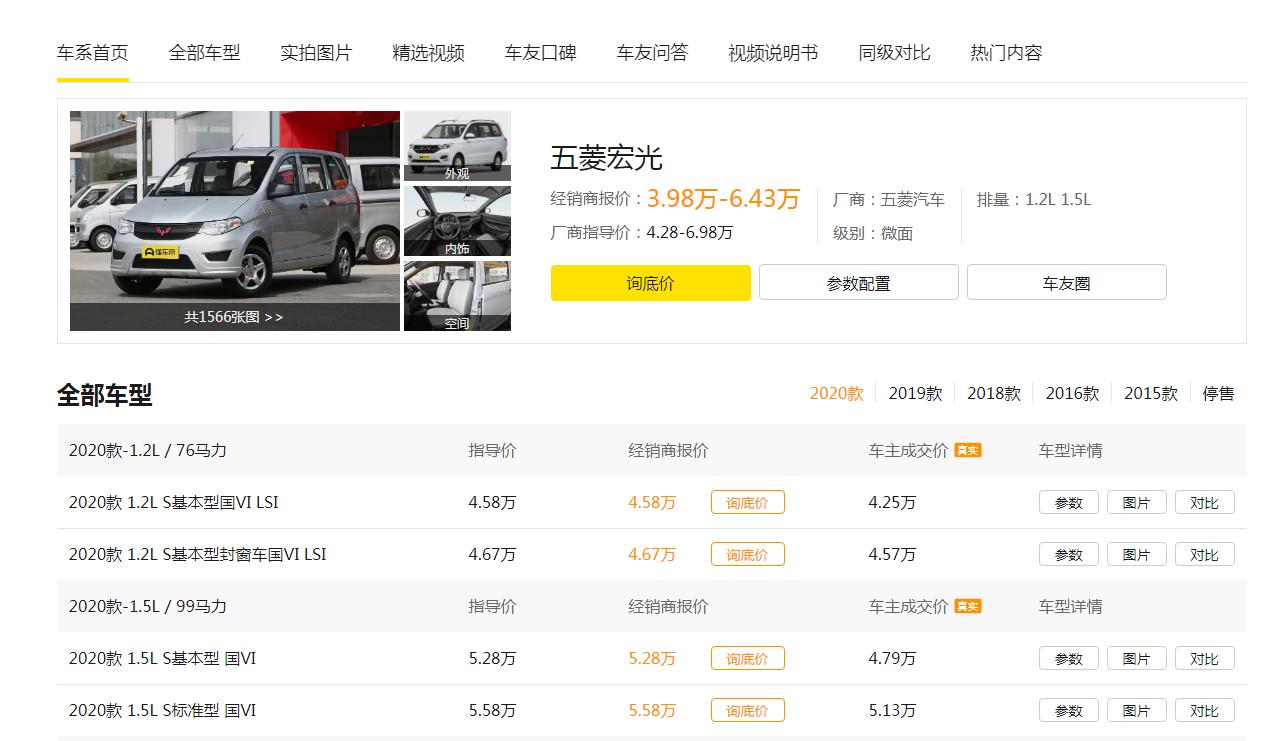Go to the 同级对比 tab
Screen dimensions: 1262x741
(x=894, y=53)
